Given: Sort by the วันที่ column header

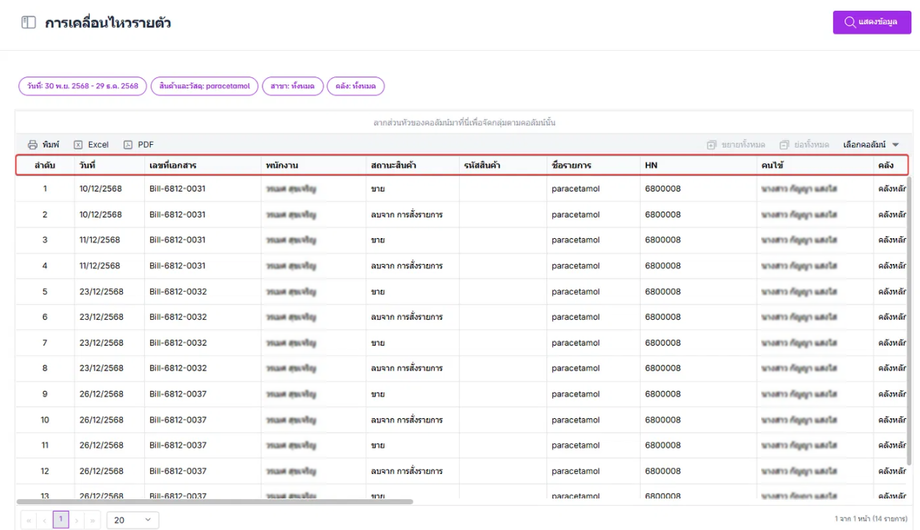Looking at the screenshot, I should [88, 165].
